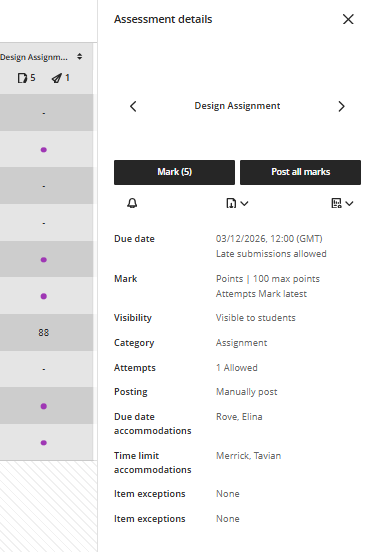Click the Visibility label

(133, 318)
